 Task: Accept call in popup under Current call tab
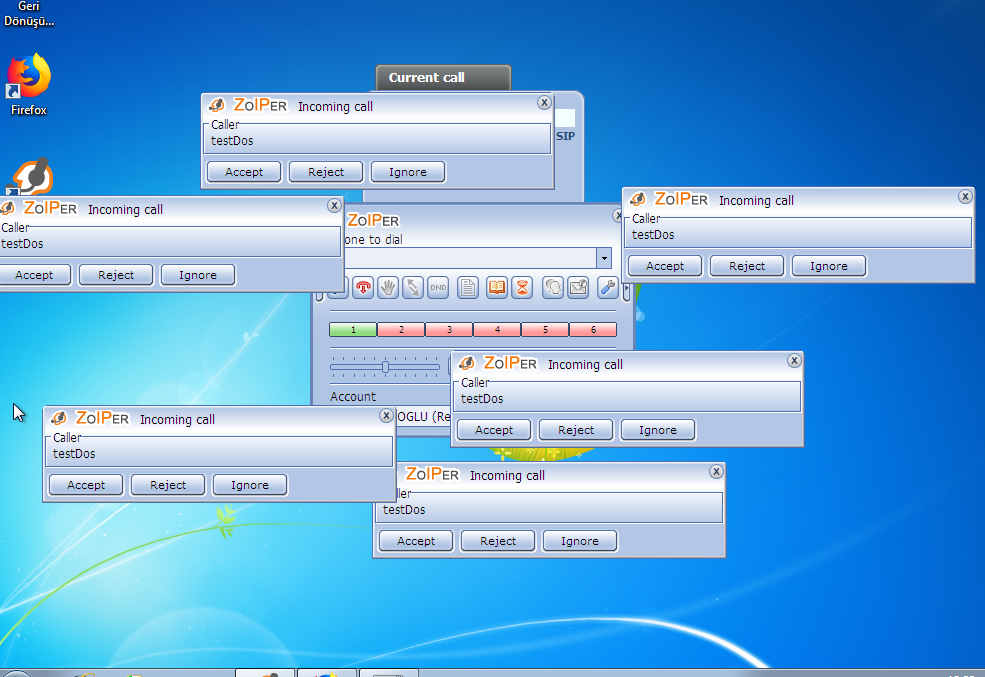244,172
